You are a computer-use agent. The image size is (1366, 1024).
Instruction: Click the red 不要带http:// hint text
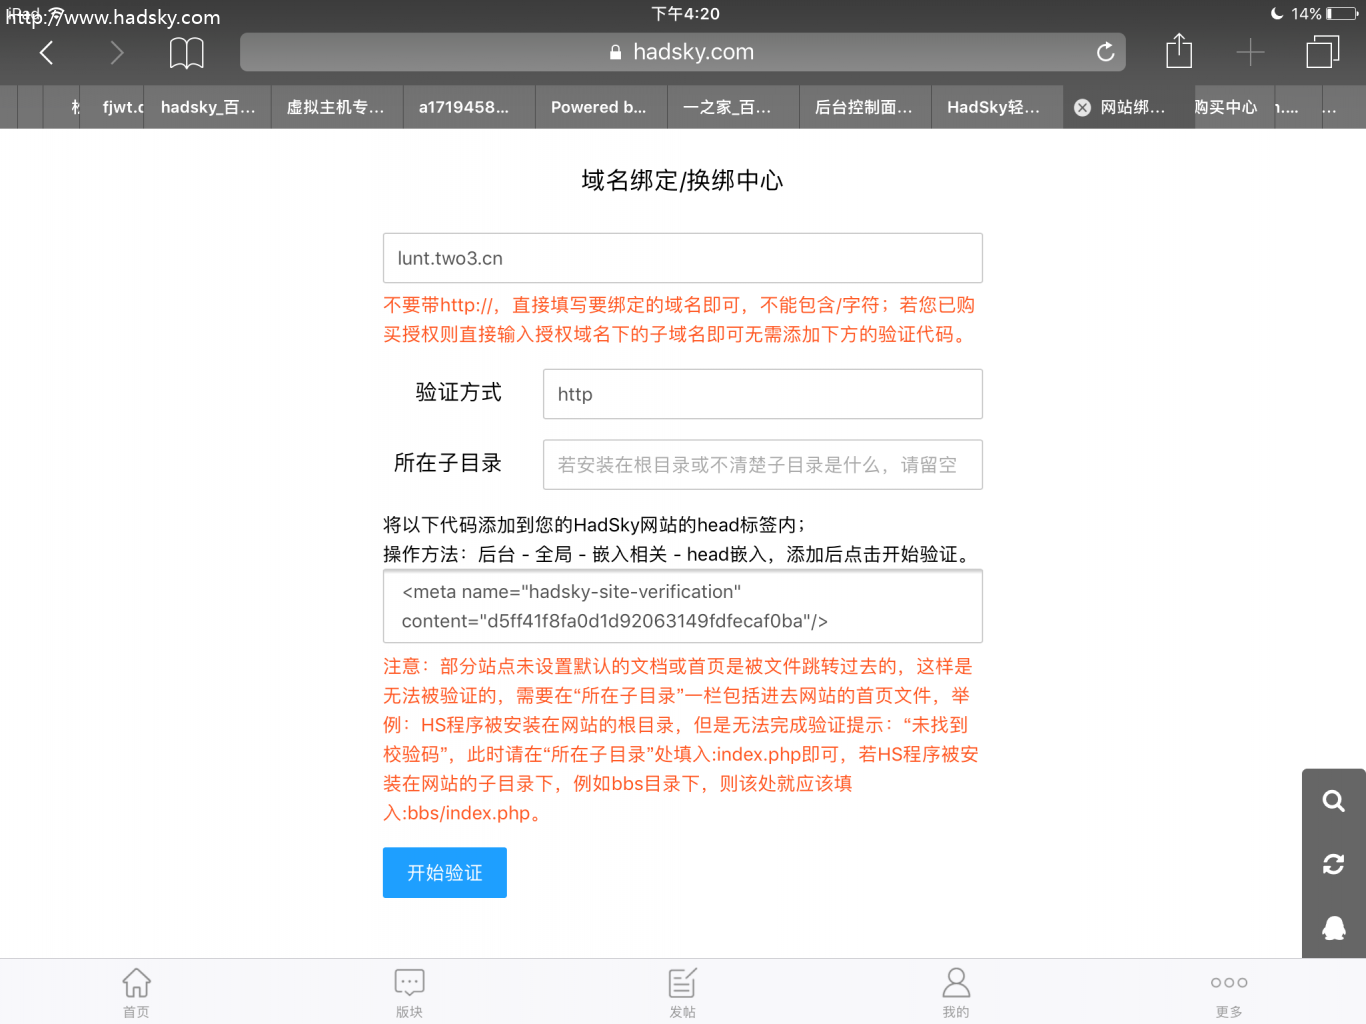(680, 319)
